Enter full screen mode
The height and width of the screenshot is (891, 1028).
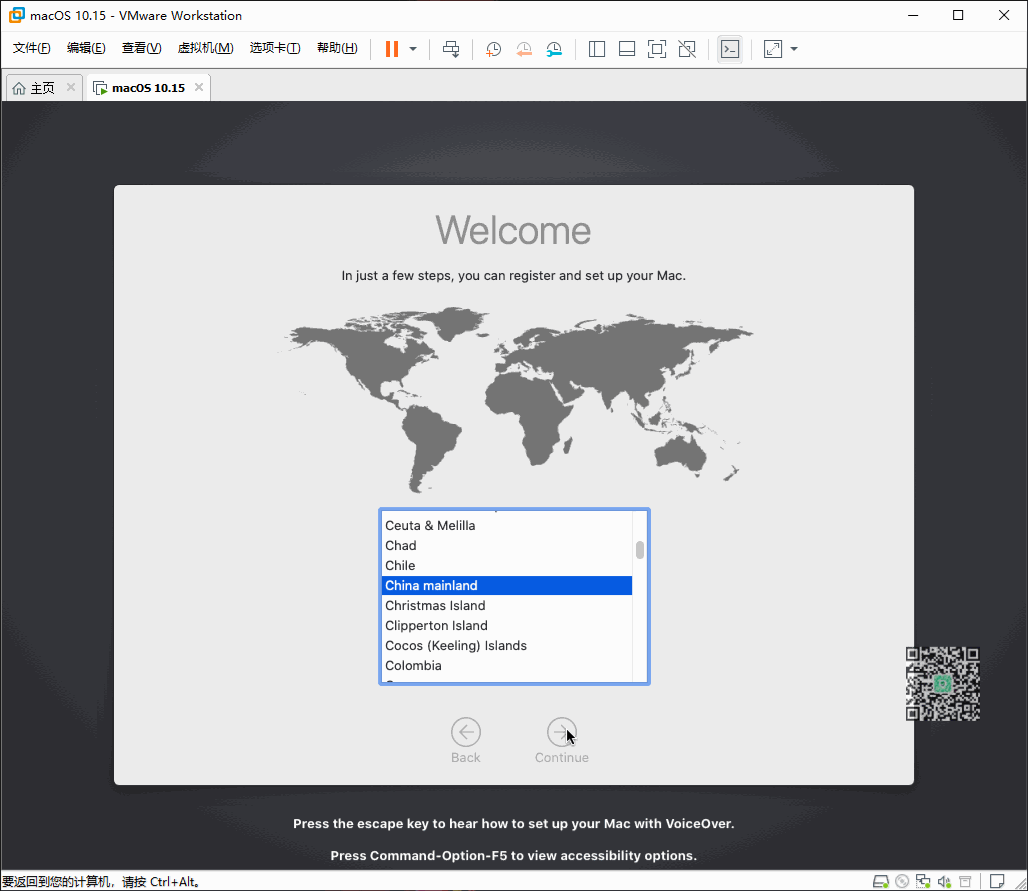[x=657, y=49]
